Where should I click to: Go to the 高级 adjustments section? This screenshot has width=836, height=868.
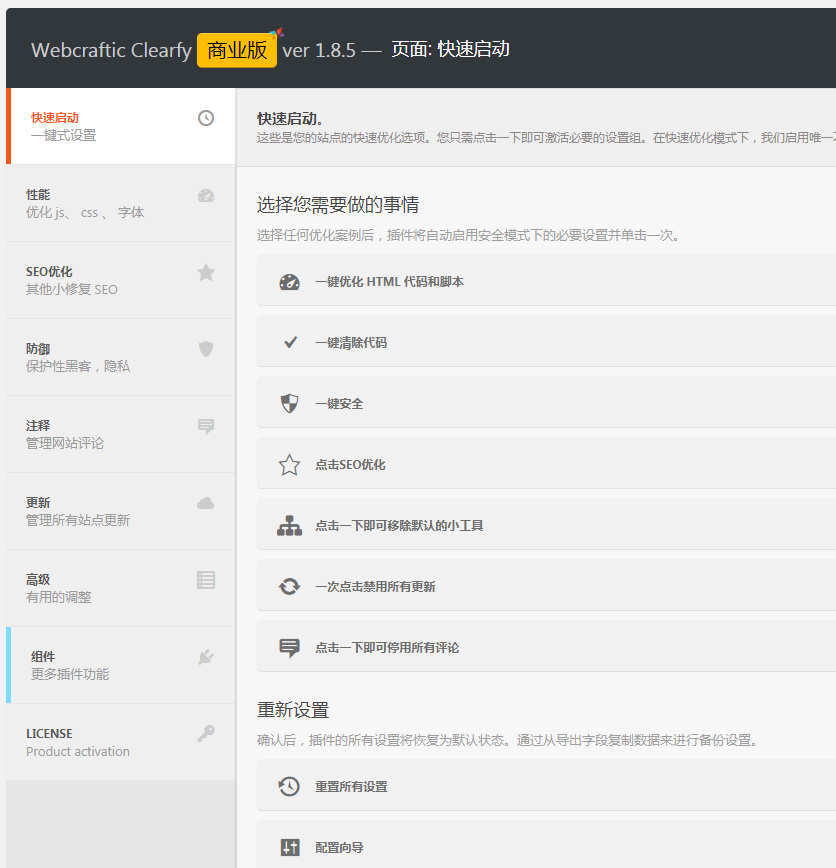(100, 588)
